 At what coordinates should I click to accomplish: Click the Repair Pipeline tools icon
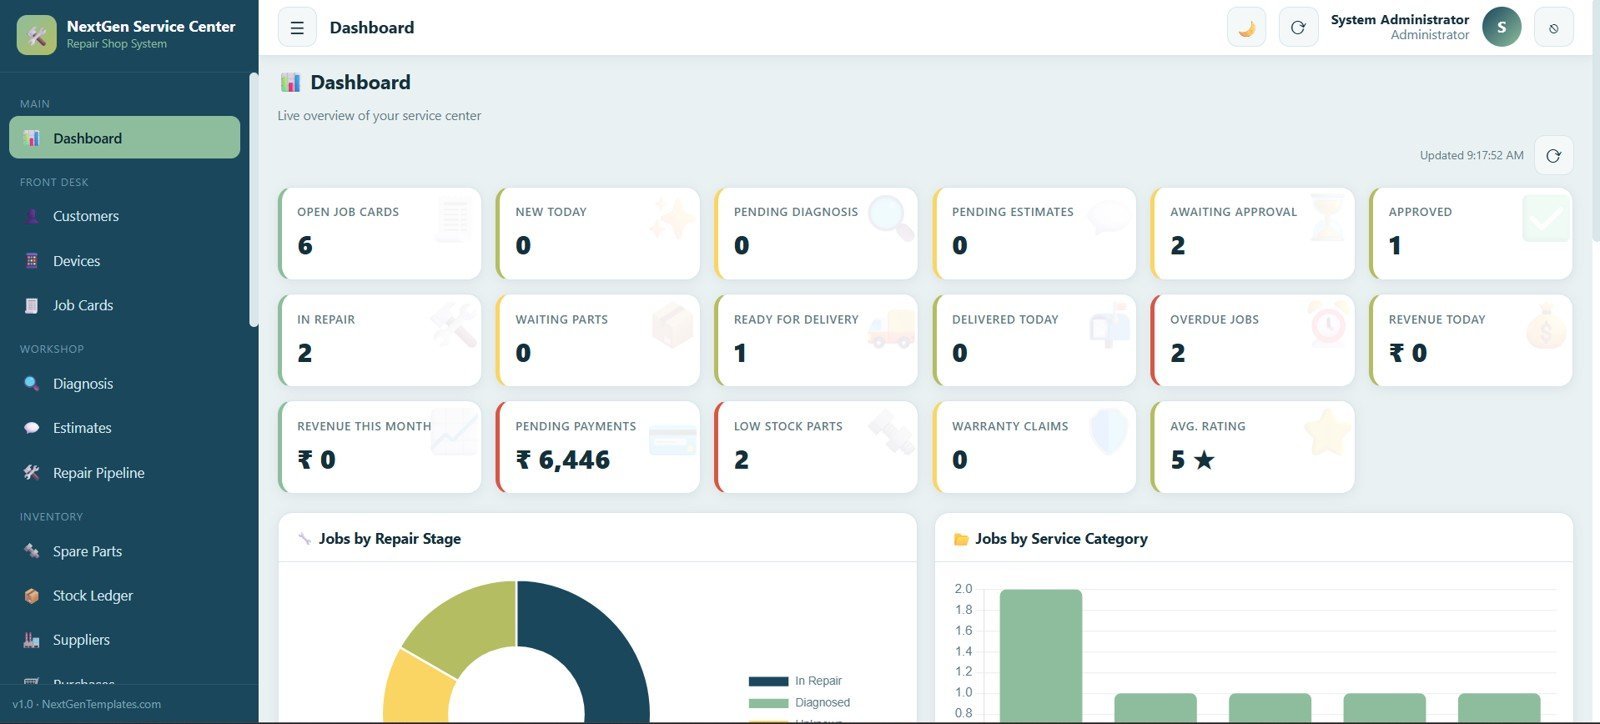pos(32,473)
